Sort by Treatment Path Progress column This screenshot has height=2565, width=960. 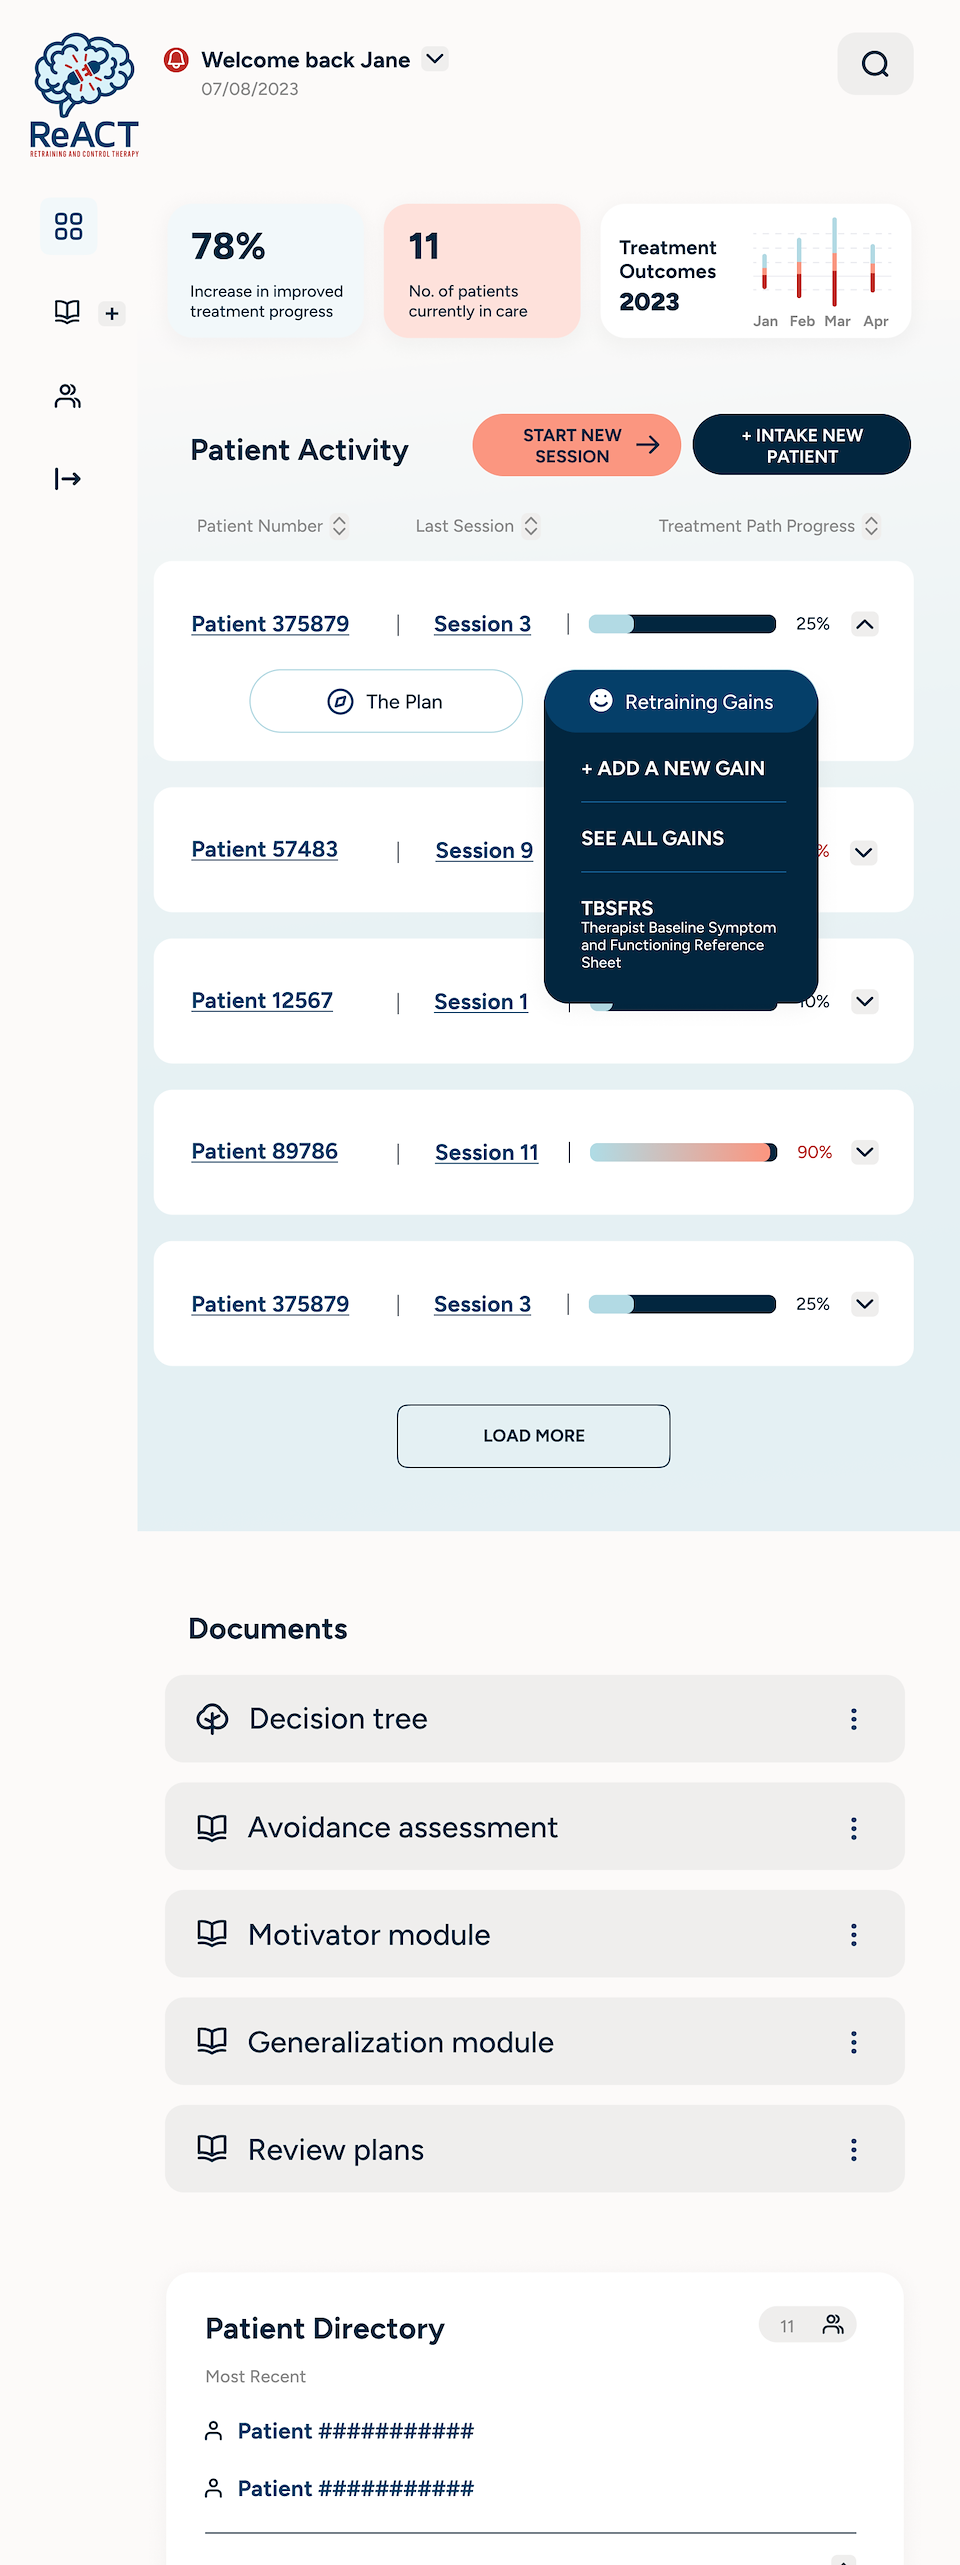pyautogui.click(x=871, y=526)
